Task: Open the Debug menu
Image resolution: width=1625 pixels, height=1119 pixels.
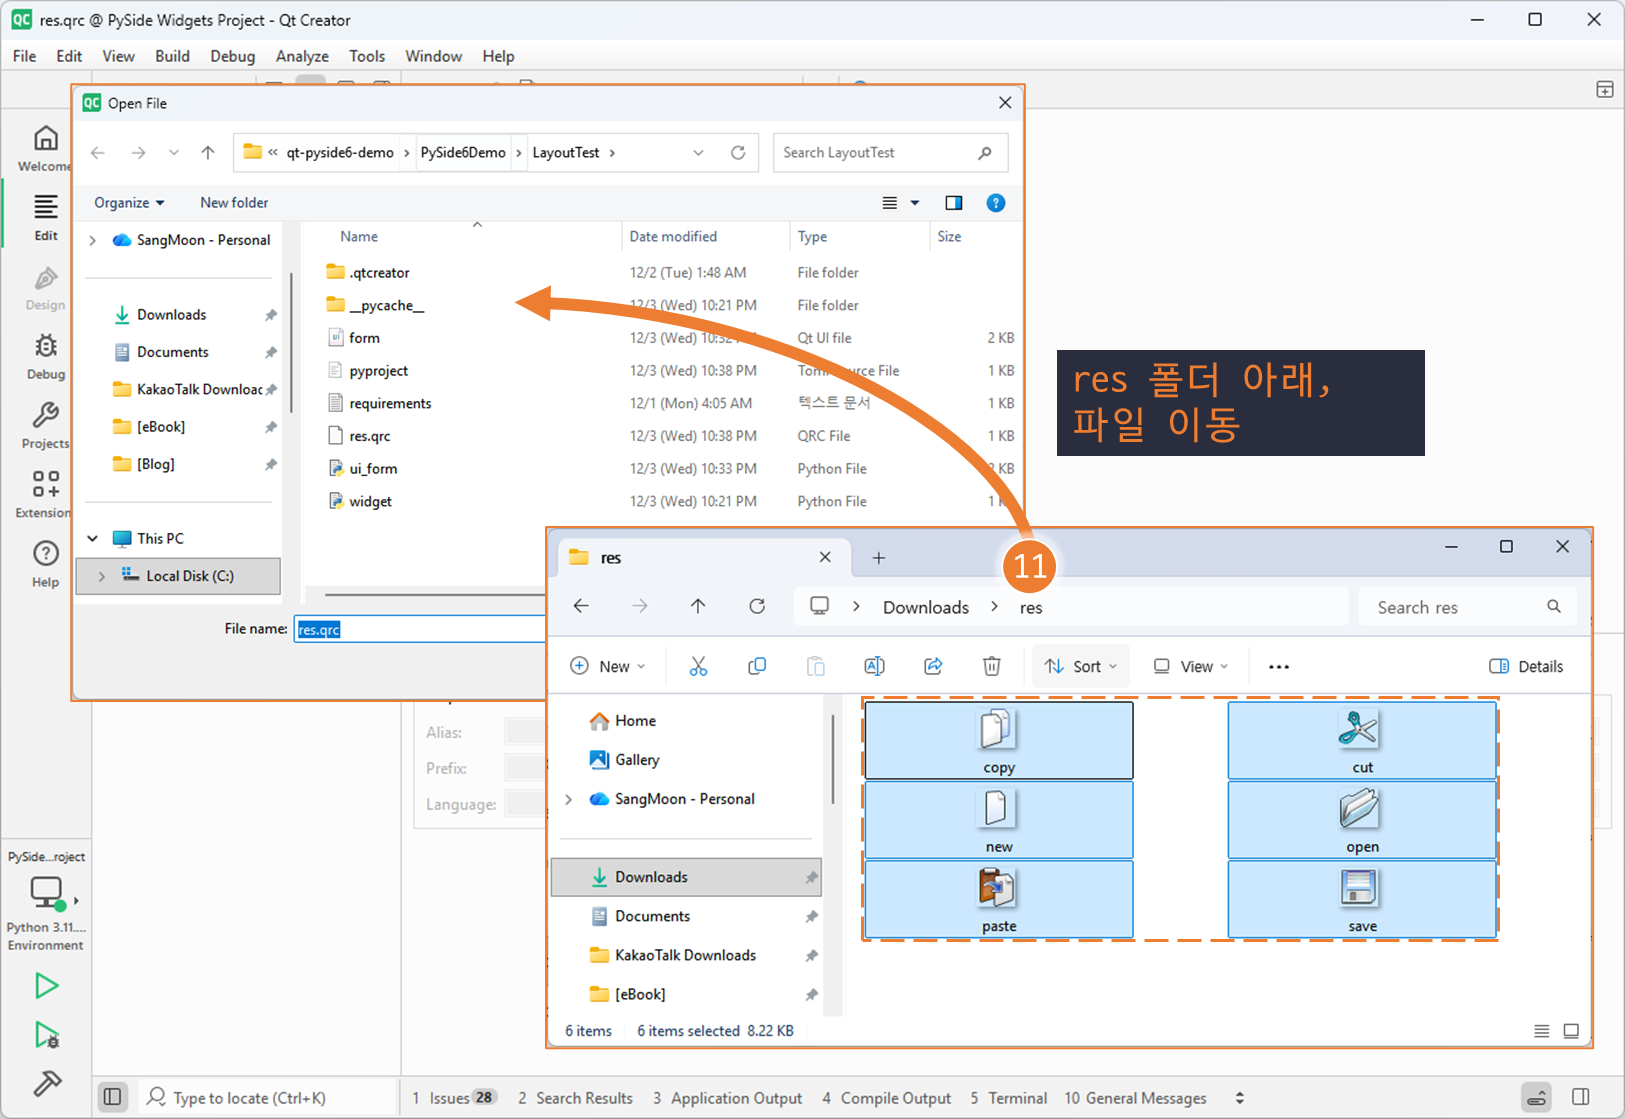Action: tap(232, 56)
